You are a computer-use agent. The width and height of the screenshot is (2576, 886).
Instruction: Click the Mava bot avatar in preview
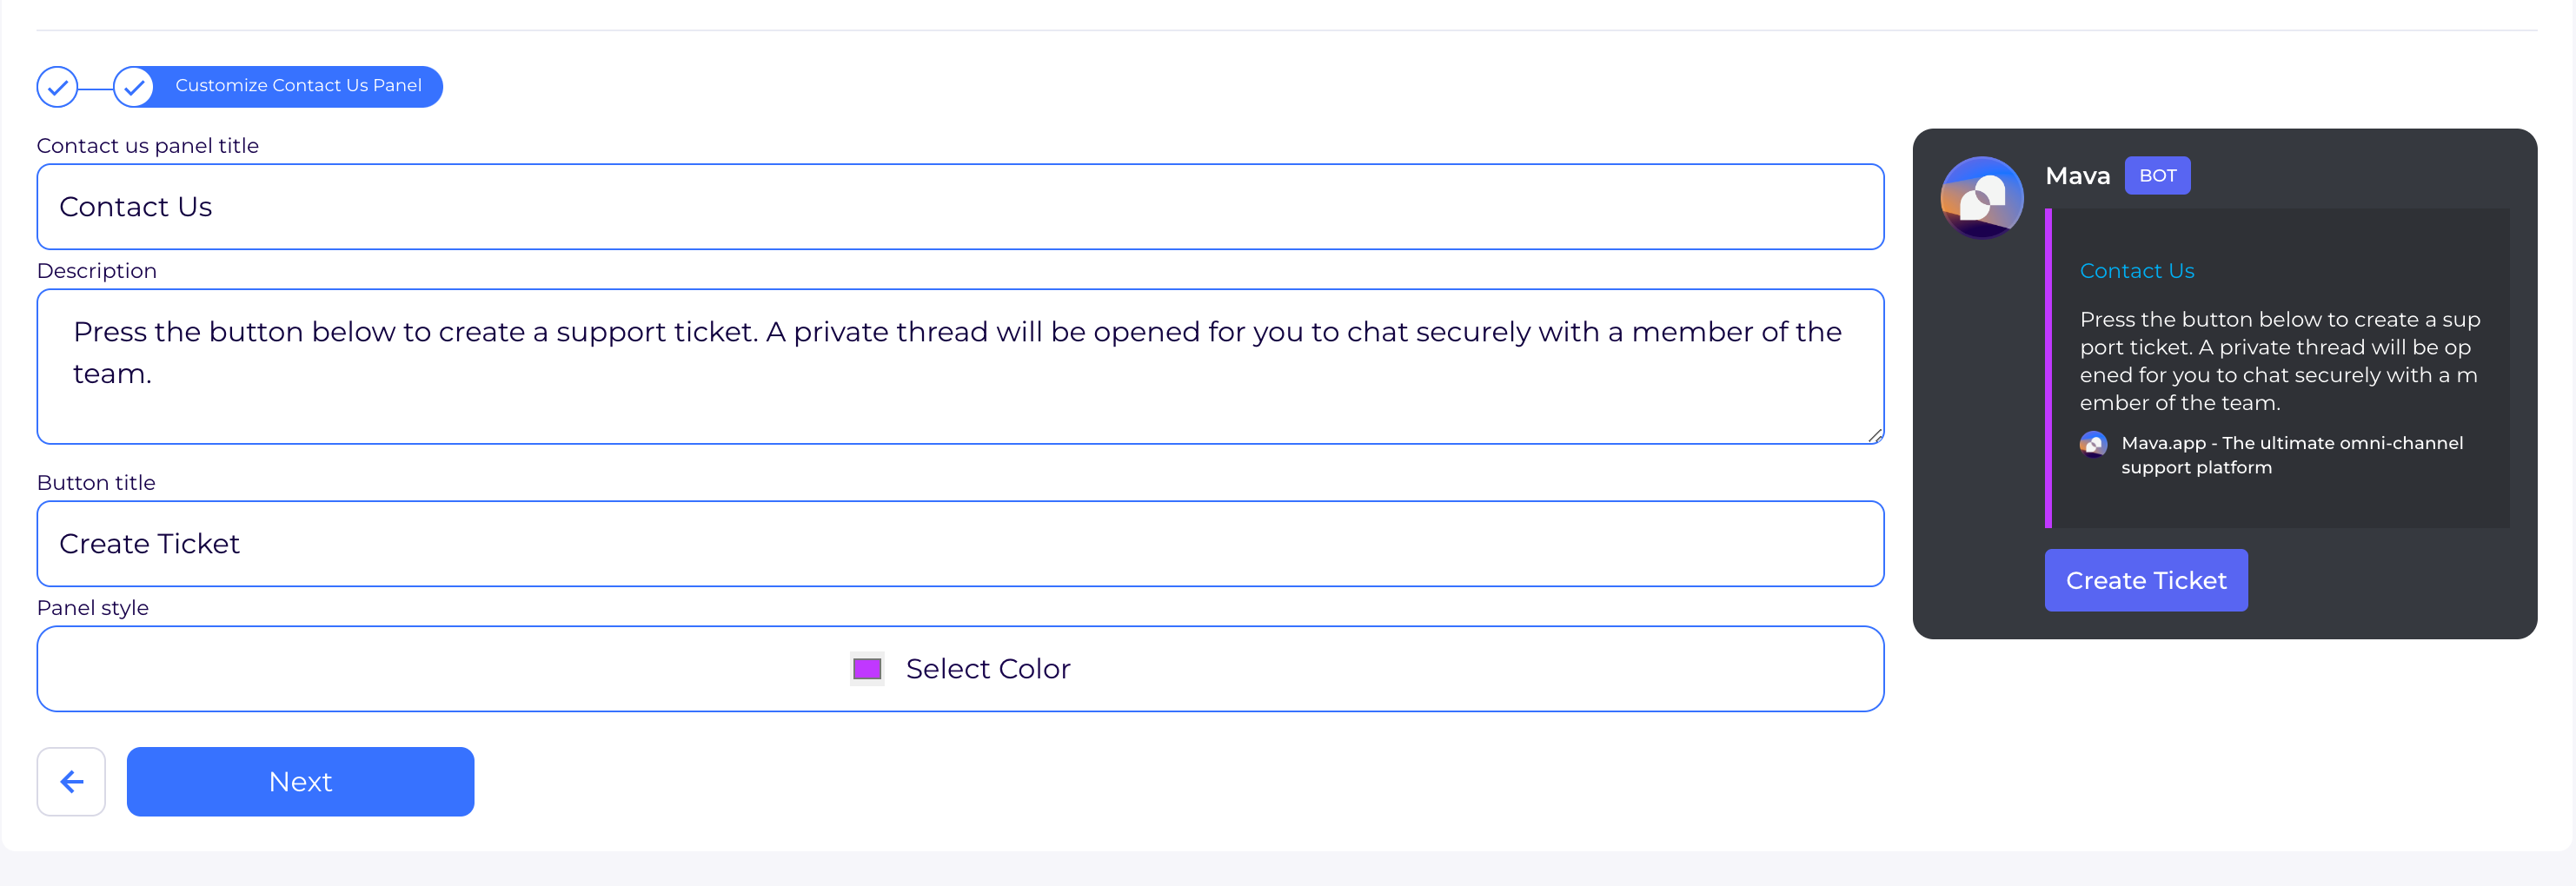click(1981, 197)
